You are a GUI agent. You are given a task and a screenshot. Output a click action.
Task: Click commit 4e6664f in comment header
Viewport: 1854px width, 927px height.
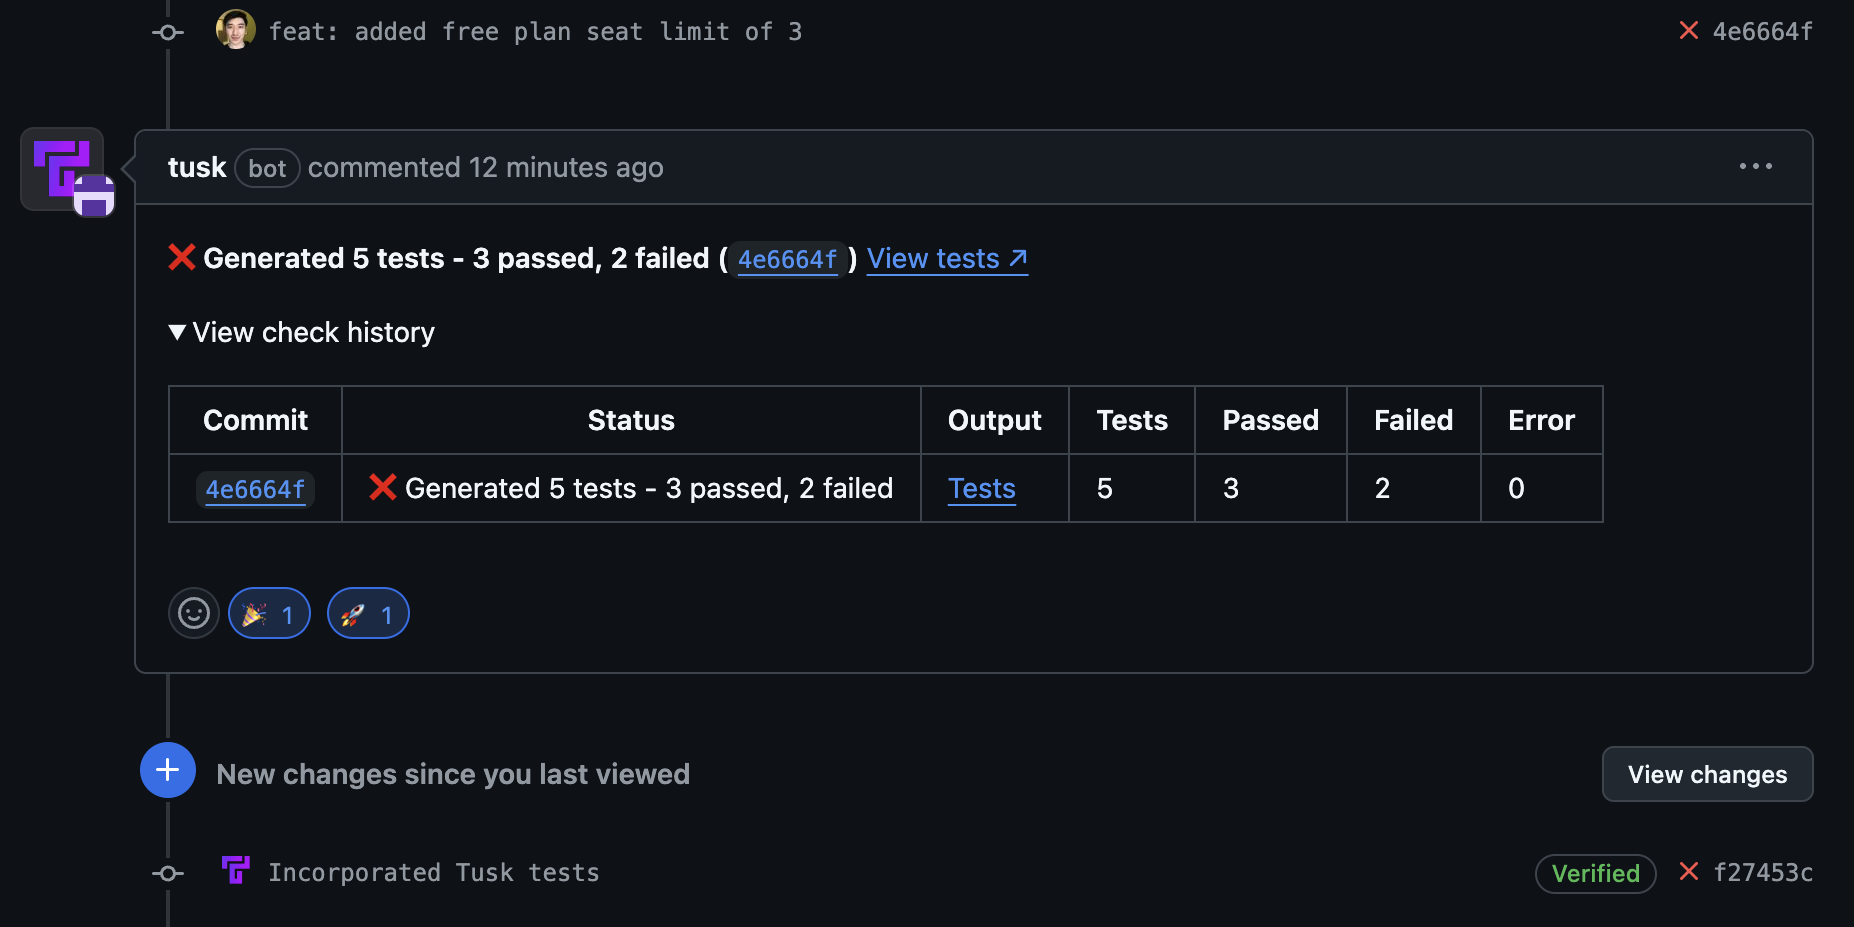787,260
